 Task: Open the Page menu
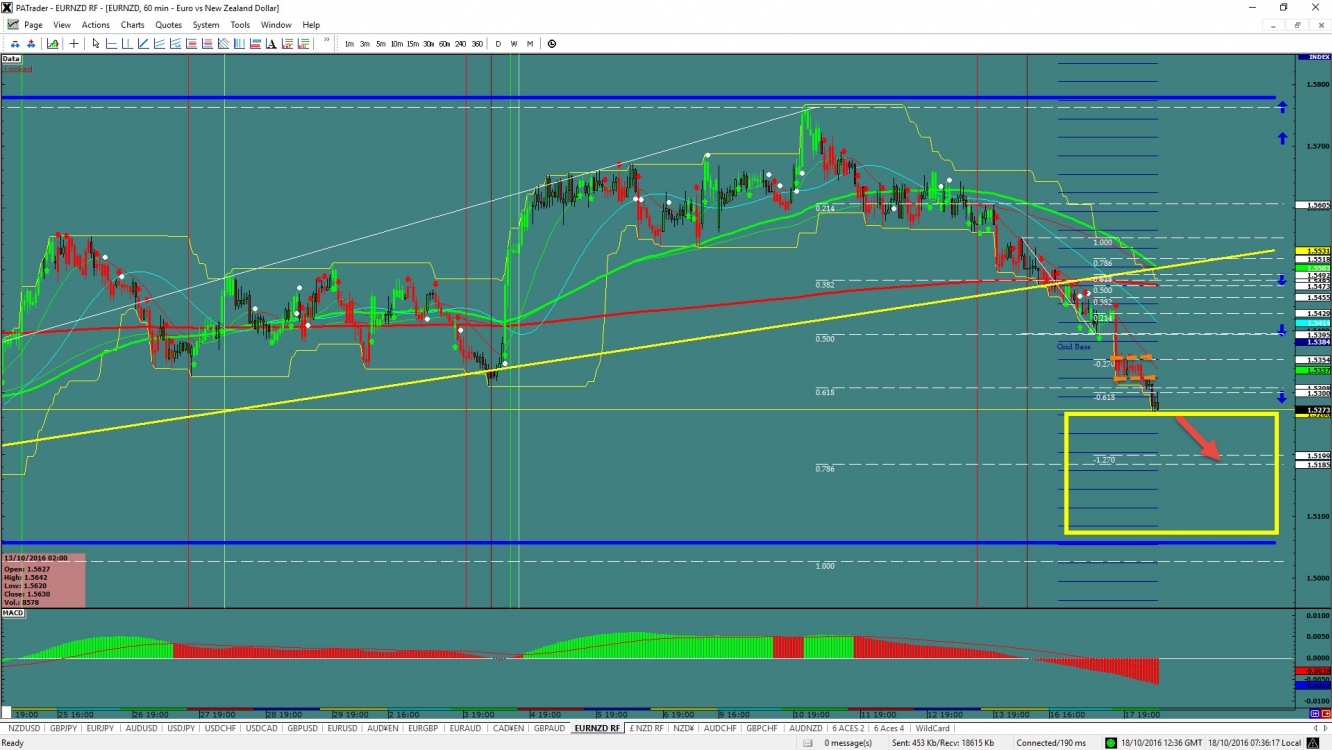[x=33, y=25]
